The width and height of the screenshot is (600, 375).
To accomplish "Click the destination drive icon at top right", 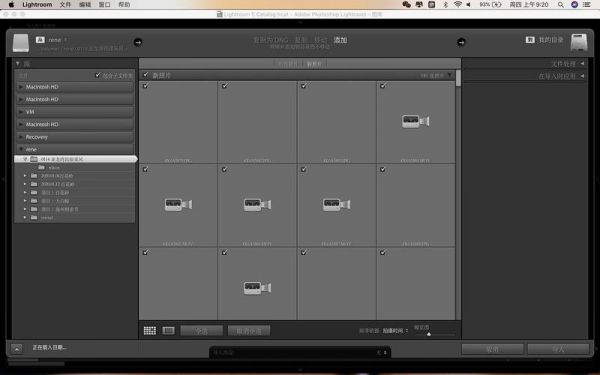I will pos(579,42).
